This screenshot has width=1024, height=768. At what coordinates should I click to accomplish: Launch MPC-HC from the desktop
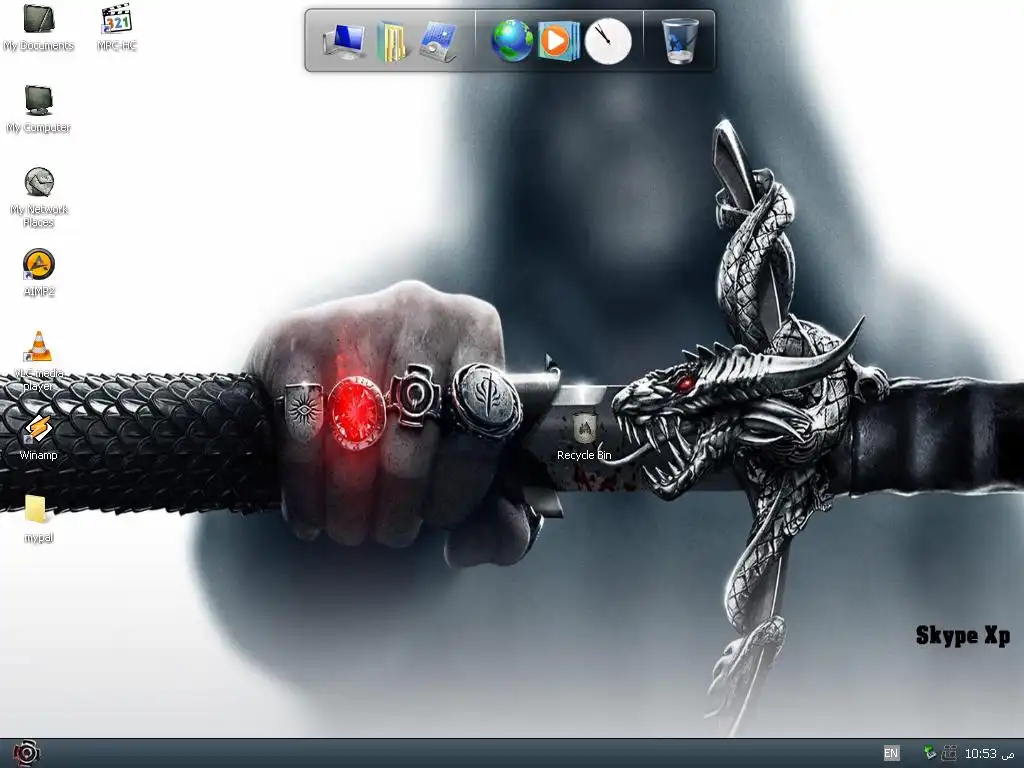click(x=117, y=28)
